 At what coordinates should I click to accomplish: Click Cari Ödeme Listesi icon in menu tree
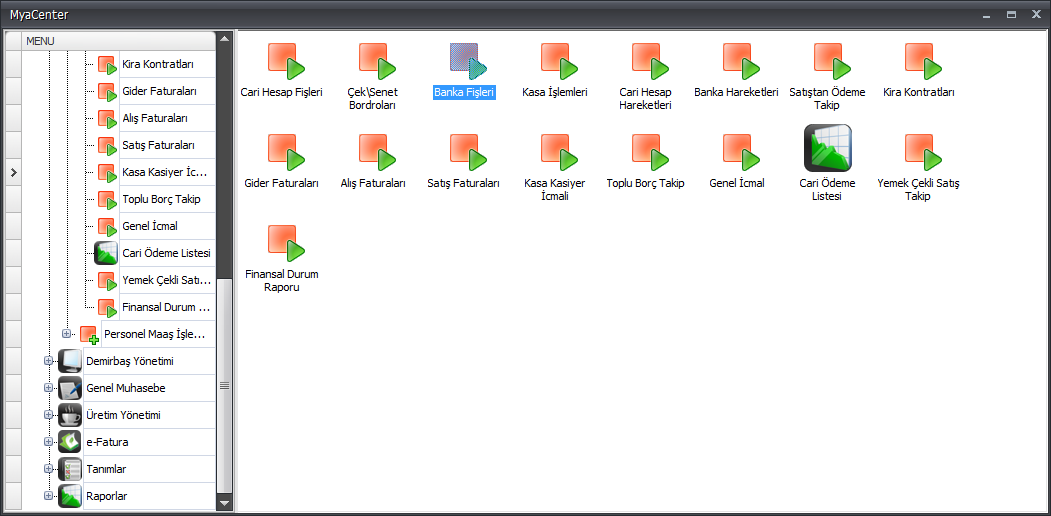[107, 253]
